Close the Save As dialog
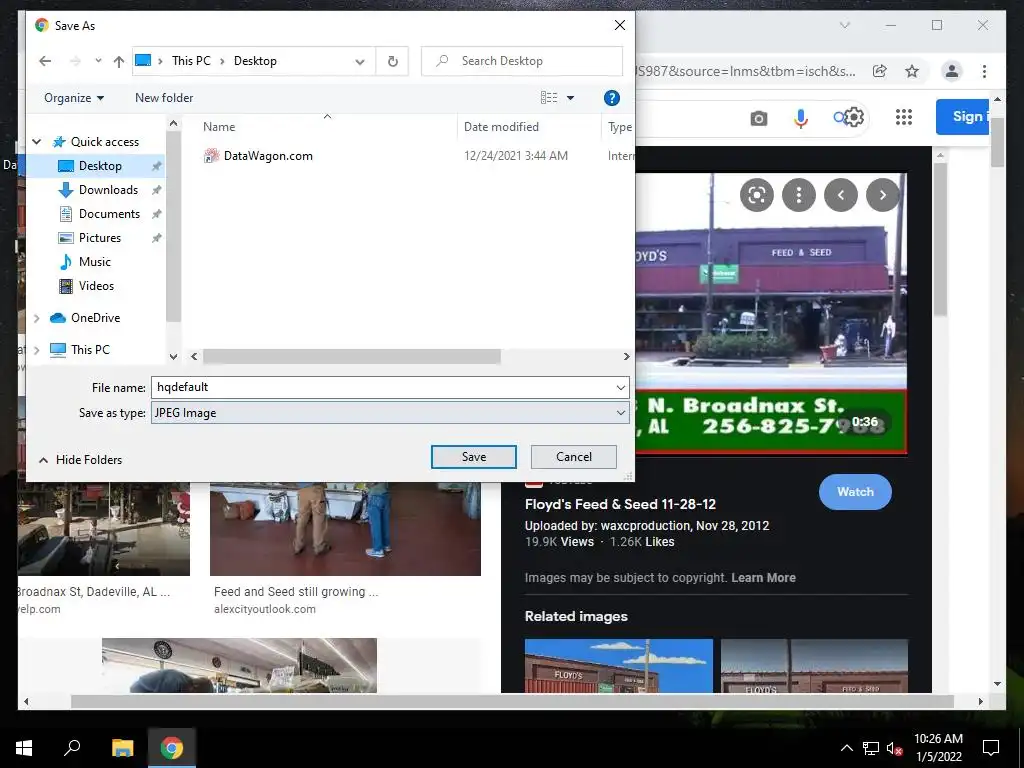This screenshot has height=768, width=1024. pyautogui.click(x=620, y=25)
